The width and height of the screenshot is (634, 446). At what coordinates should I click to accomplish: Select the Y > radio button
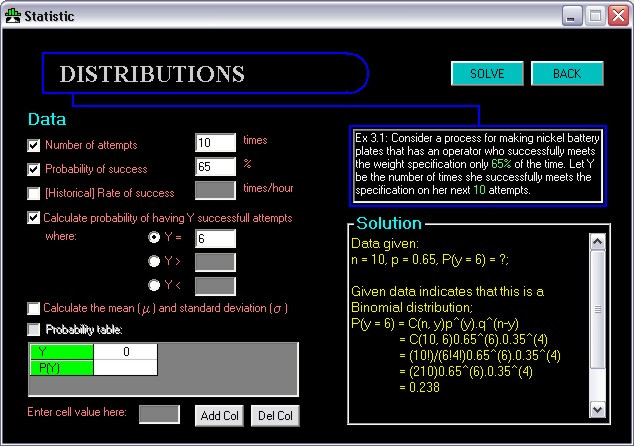154,261
